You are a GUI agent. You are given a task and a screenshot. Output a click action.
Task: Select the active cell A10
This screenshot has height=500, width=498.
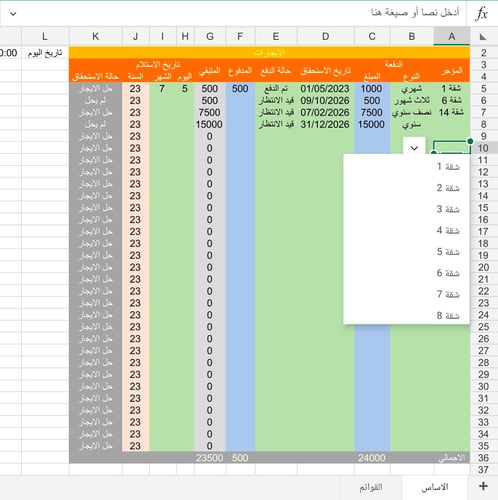click(452, 148)
